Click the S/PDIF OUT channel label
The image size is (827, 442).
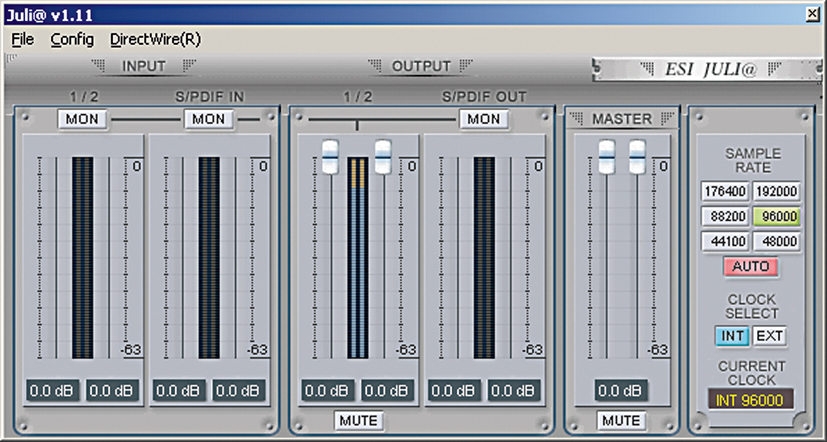(484, 97)
